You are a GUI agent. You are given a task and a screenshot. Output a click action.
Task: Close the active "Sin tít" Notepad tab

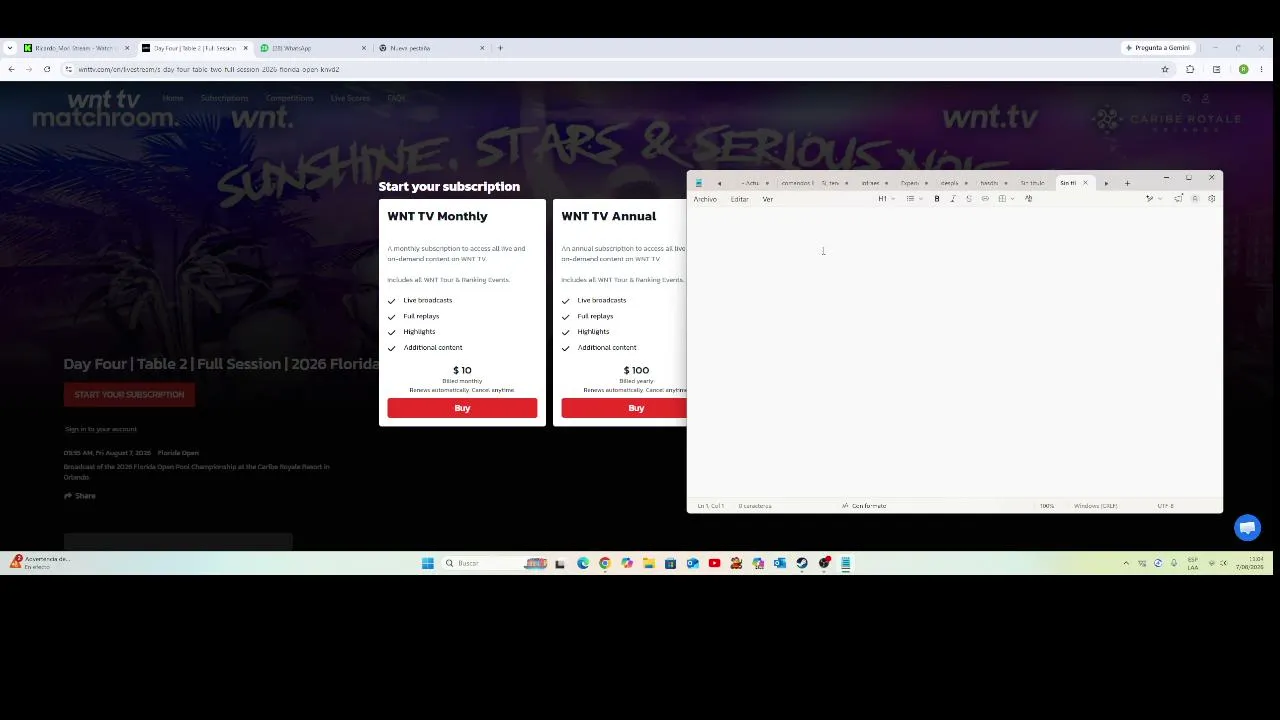pyautogui.click(x=1085, y=183)
